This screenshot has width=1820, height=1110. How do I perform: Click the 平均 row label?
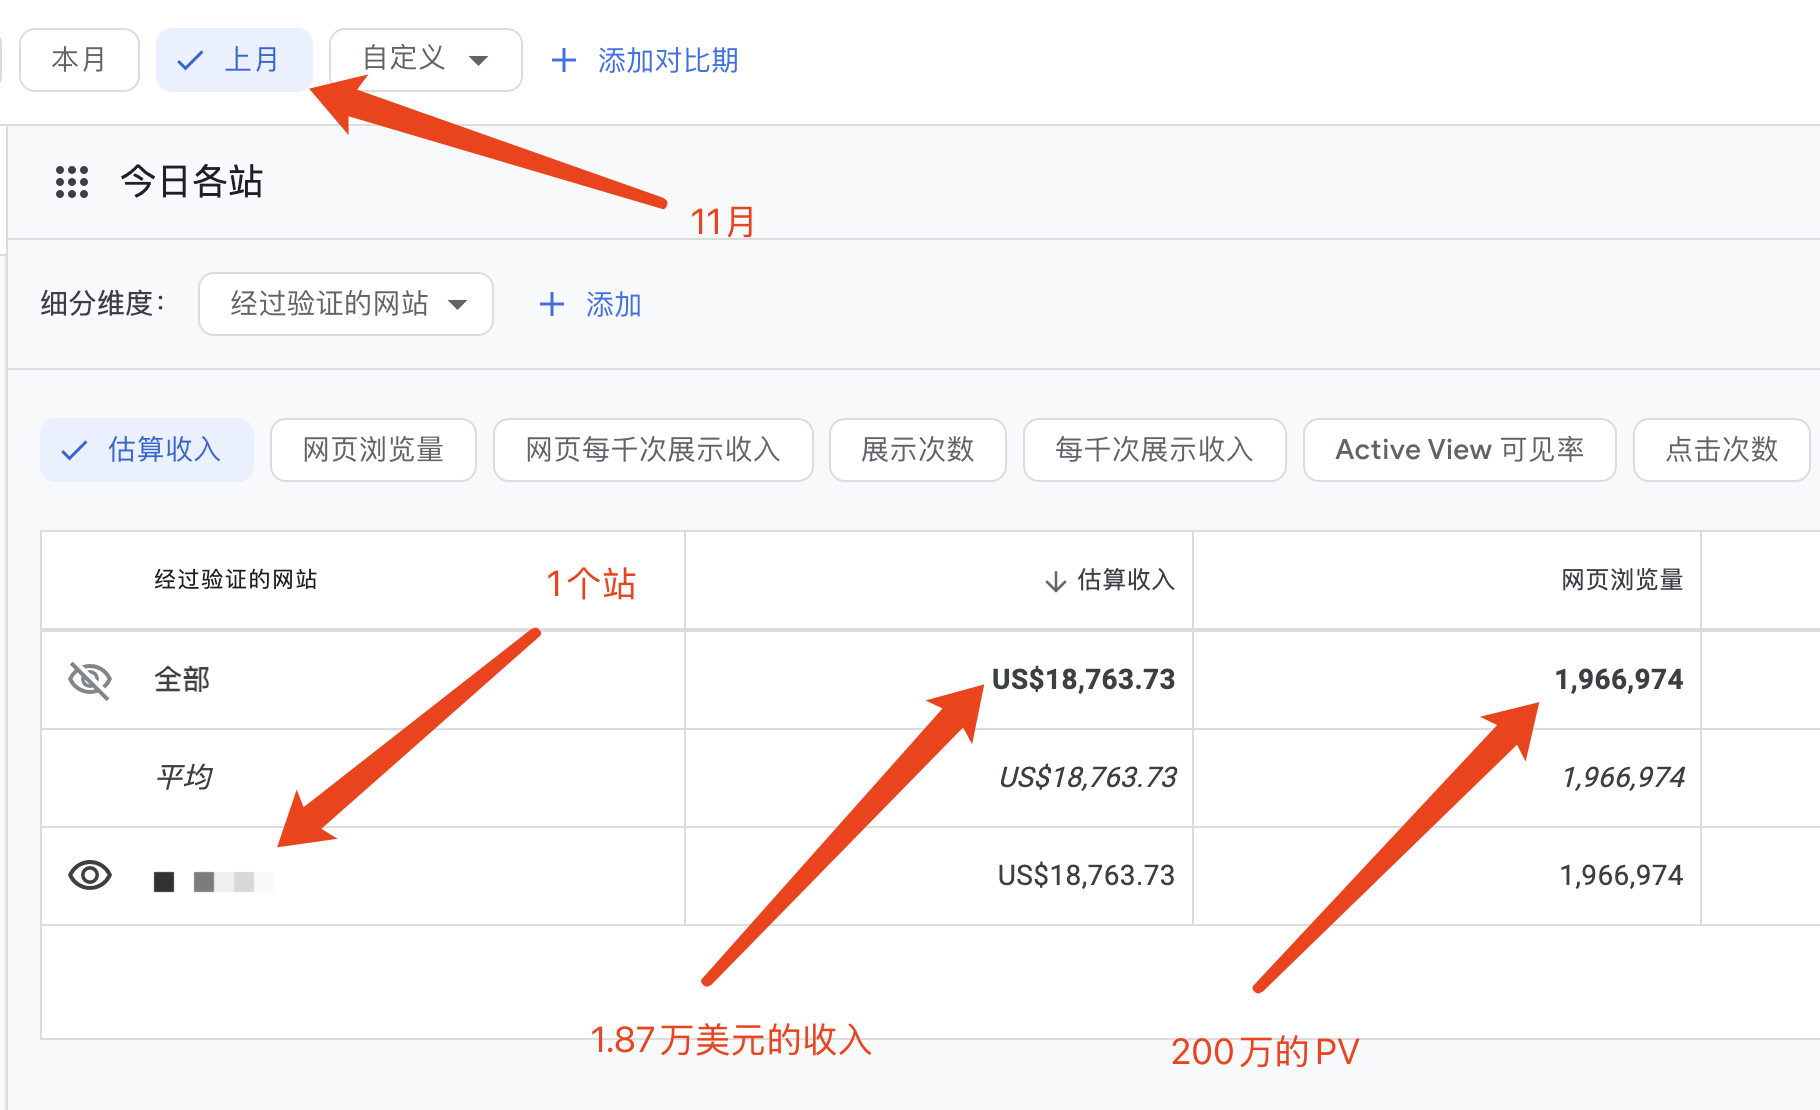(184, 777)
